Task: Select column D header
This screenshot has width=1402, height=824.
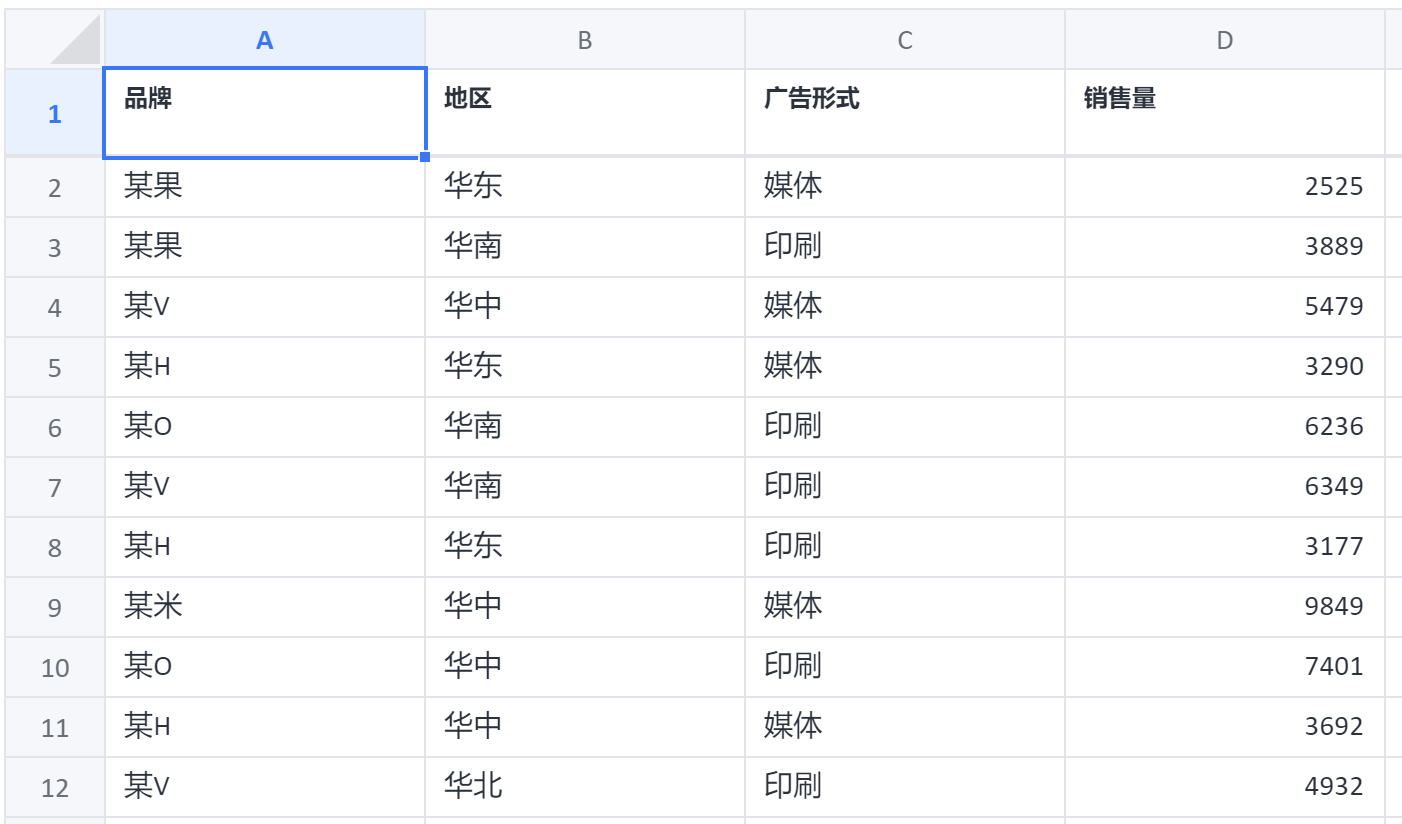Action: [x=1225, y=40]
